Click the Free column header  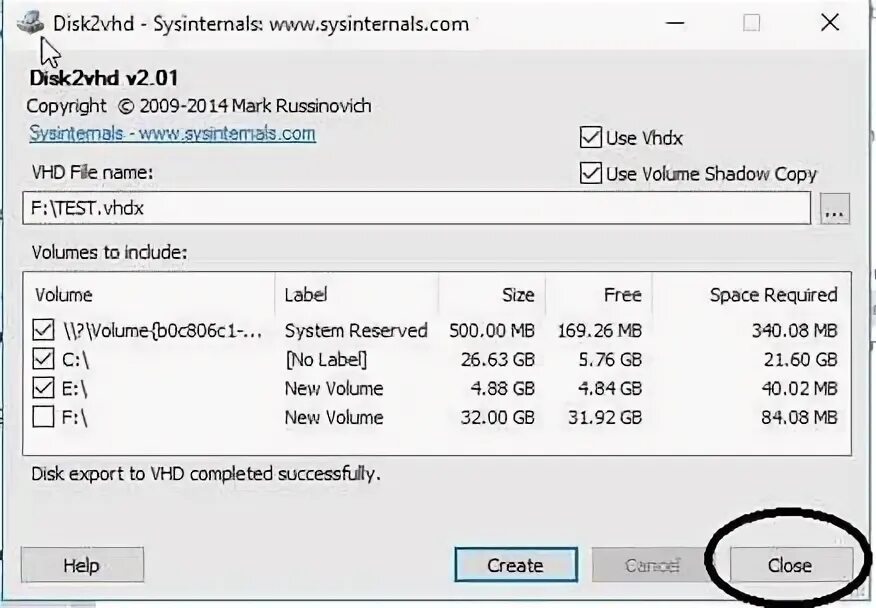point(598,294)
